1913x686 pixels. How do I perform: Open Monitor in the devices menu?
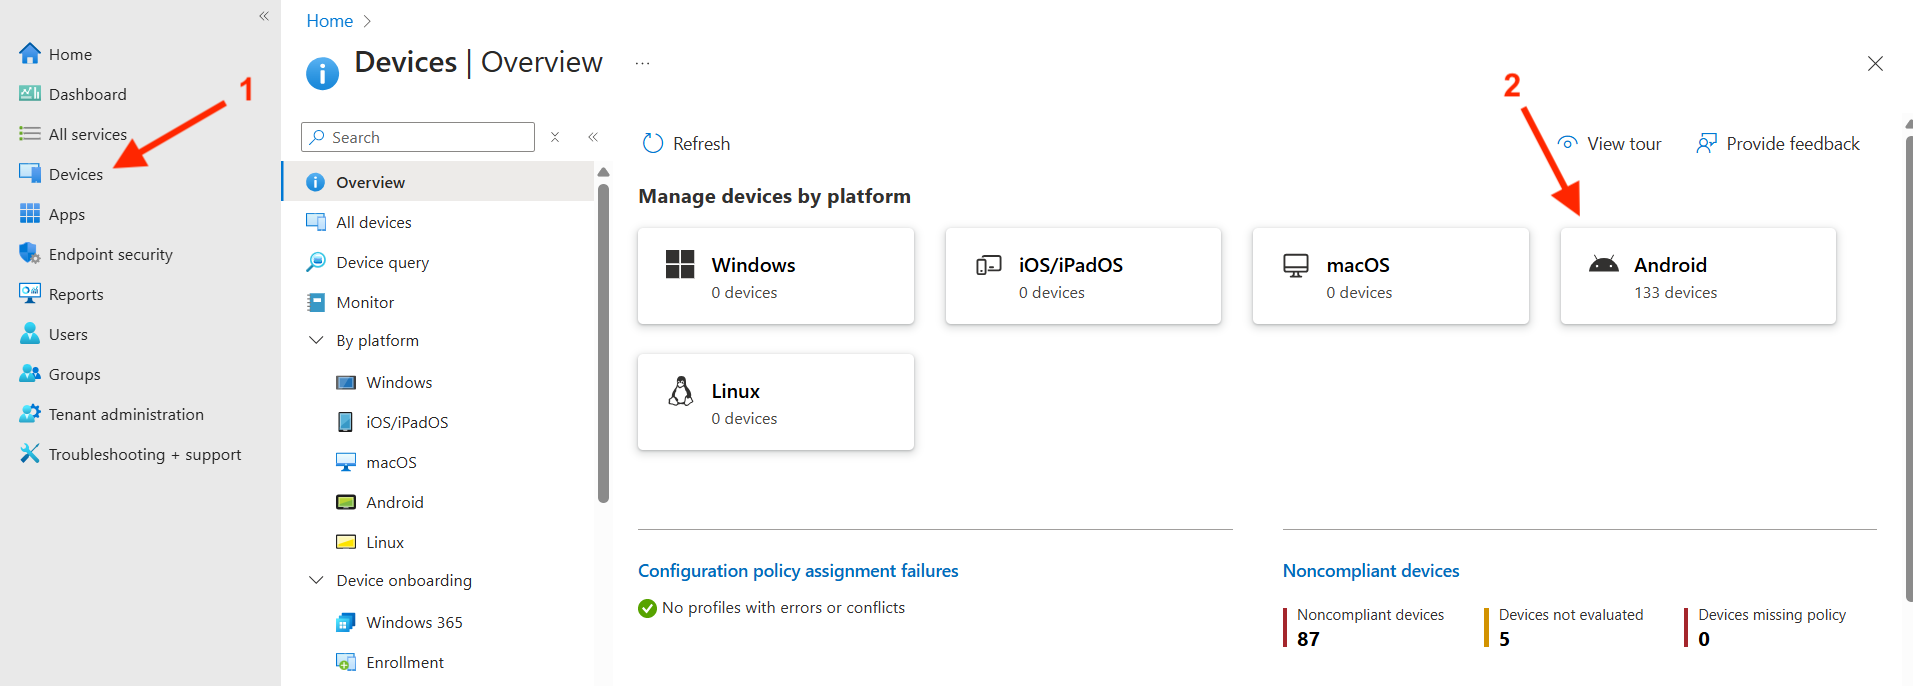pos(364,302)
